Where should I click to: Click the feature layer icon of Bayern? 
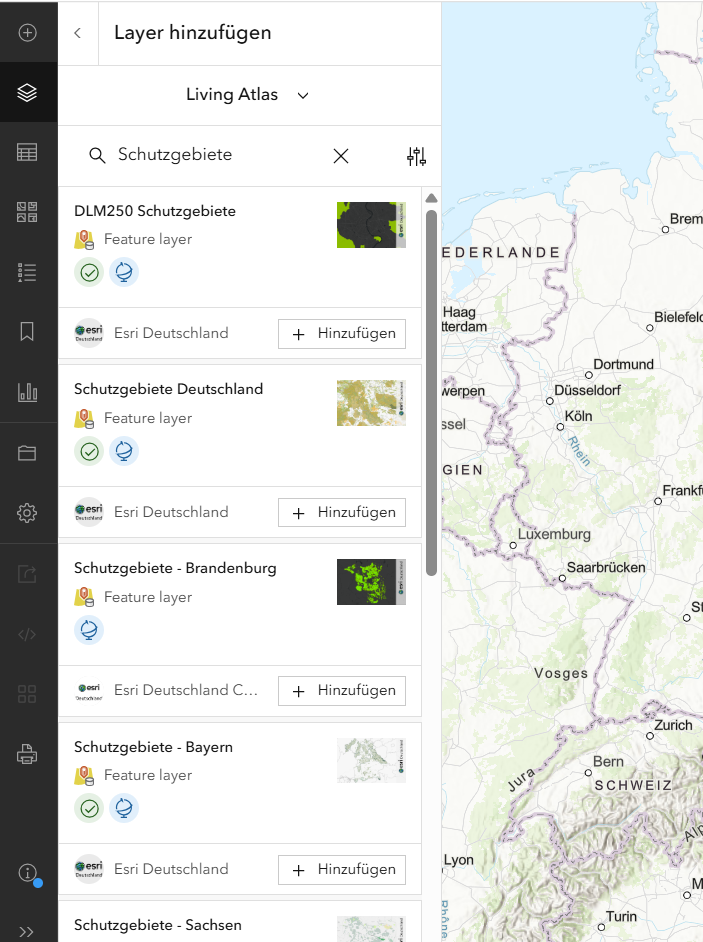coord(84,776)
